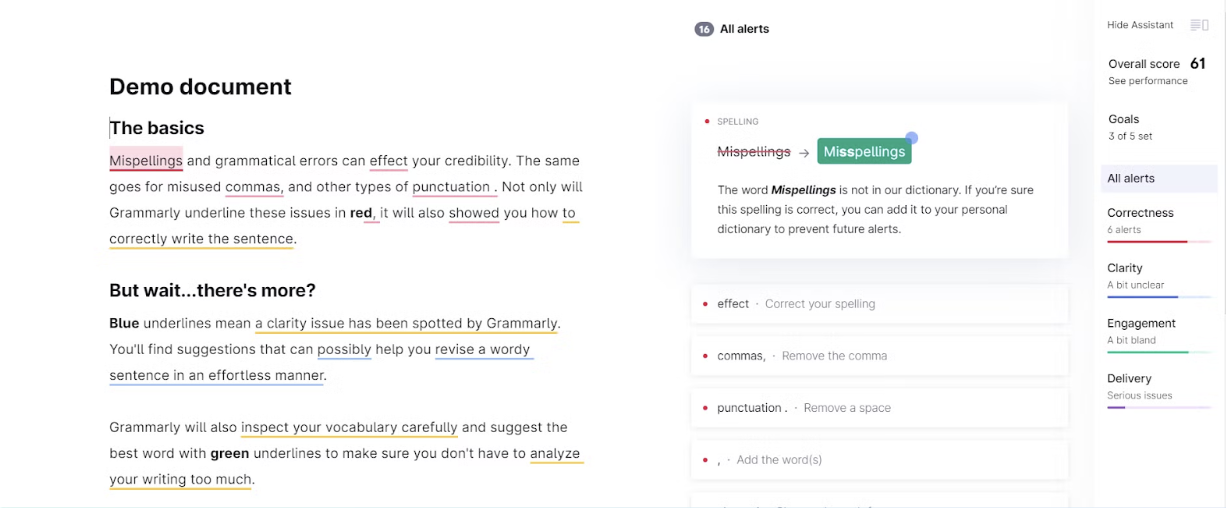
Task: Expand the 'punctuation .' Remove a space alert
Action: coord(879,408)
